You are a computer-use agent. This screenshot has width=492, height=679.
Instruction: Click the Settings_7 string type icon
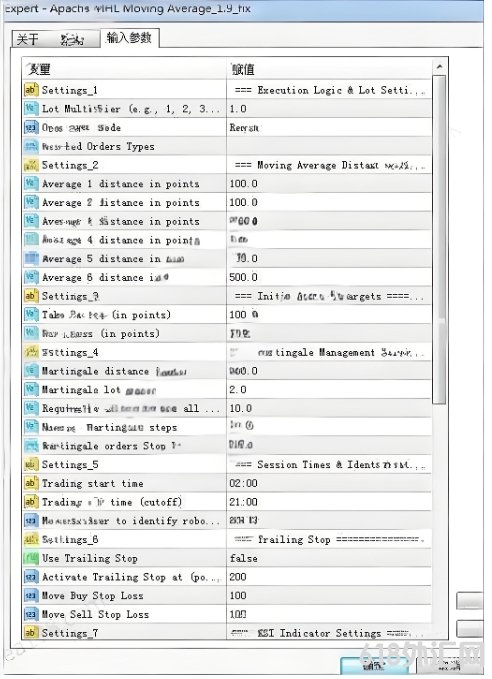[31, 633]
